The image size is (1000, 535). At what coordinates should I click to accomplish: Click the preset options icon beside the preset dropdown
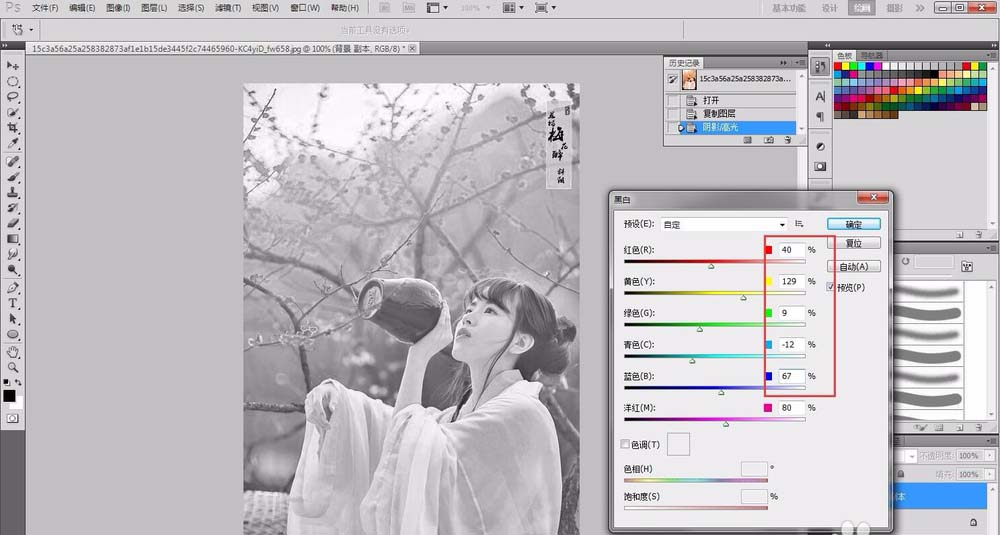click(799, 224)
